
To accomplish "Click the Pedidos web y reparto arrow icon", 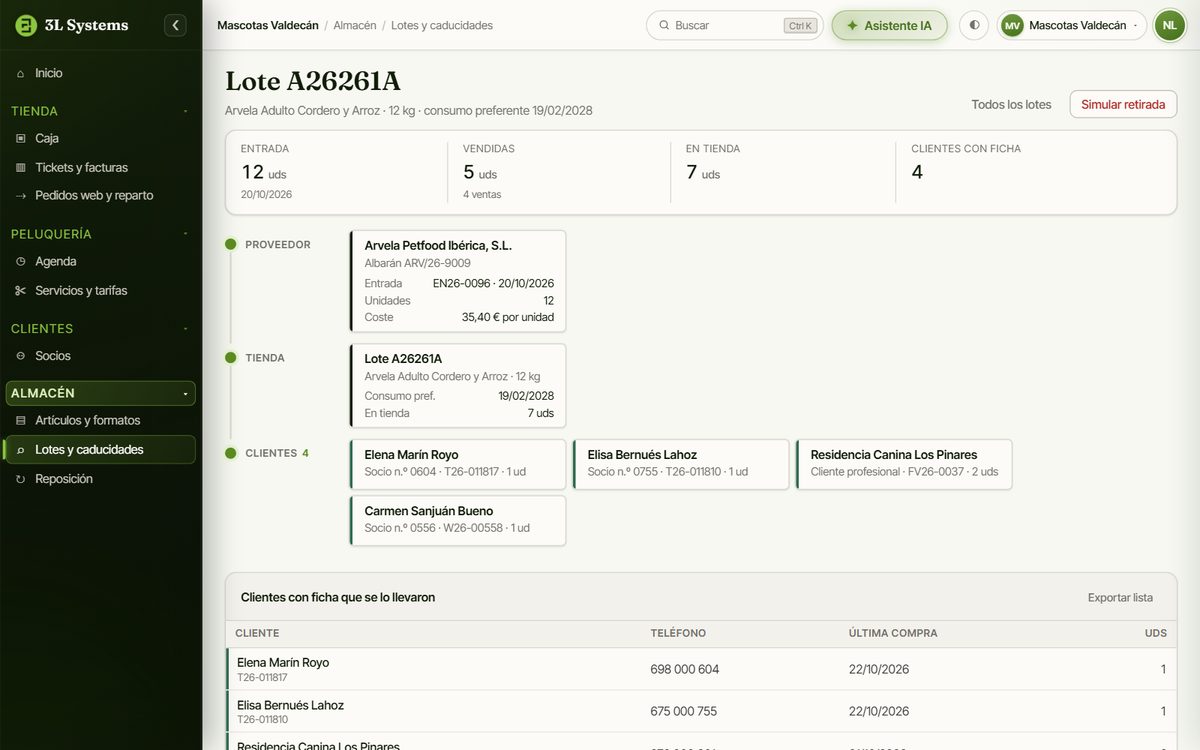I will (21, 195).
